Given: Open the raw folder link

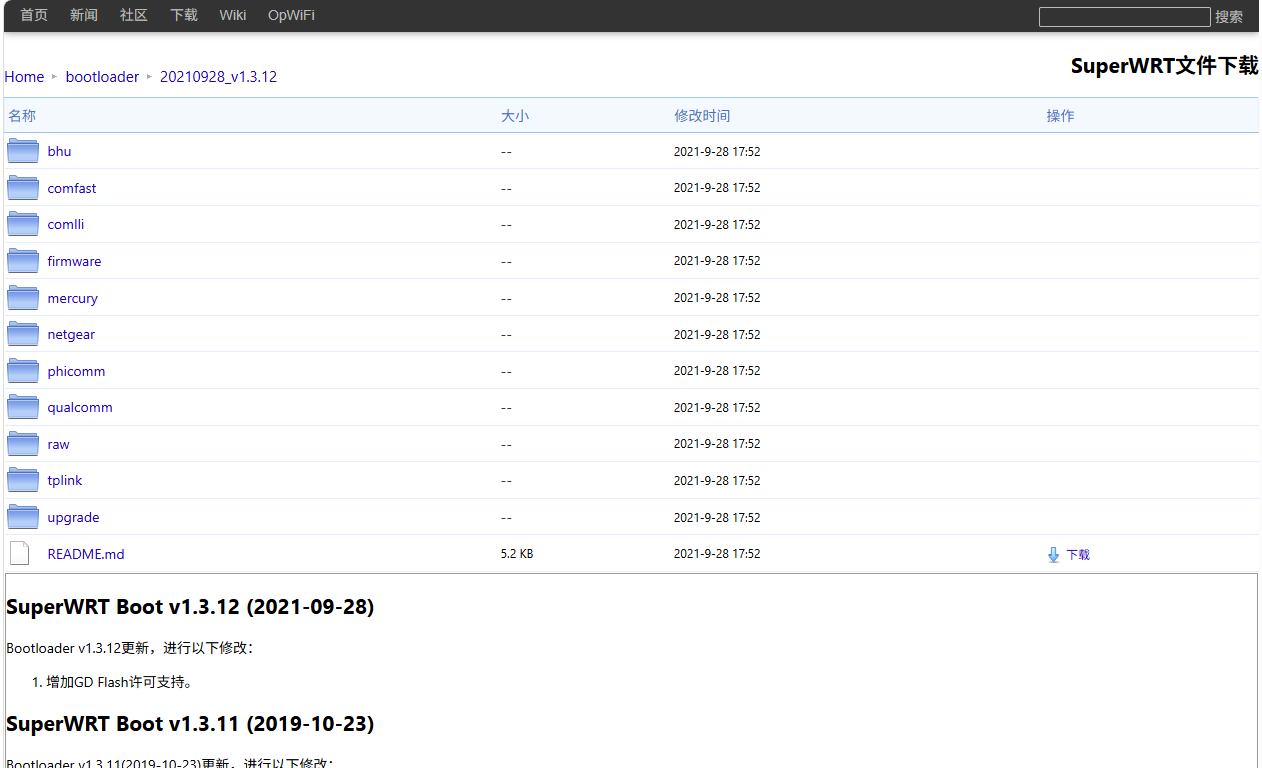Looking at the screenshot, I should [x=58, y=444].
